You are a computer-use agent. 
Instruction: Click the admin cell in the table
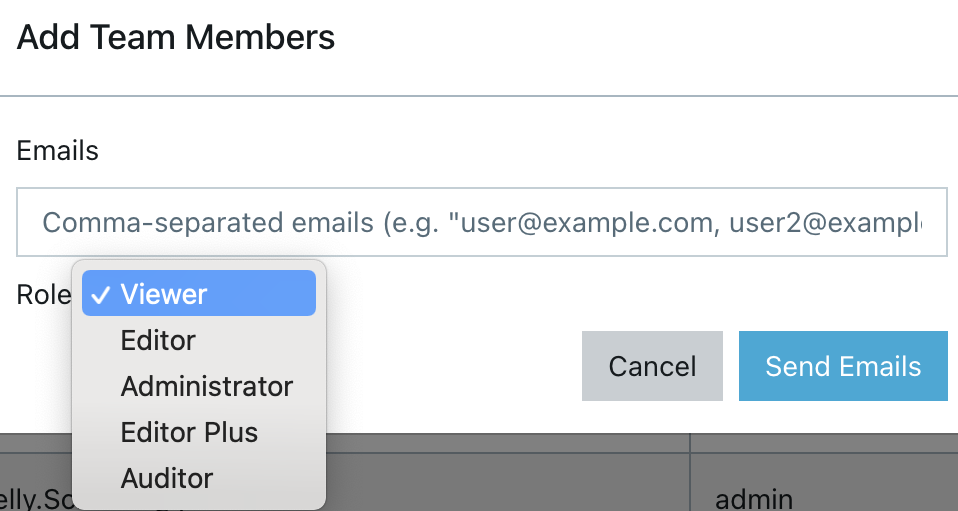pyautogui.click(x=755, y=498)
